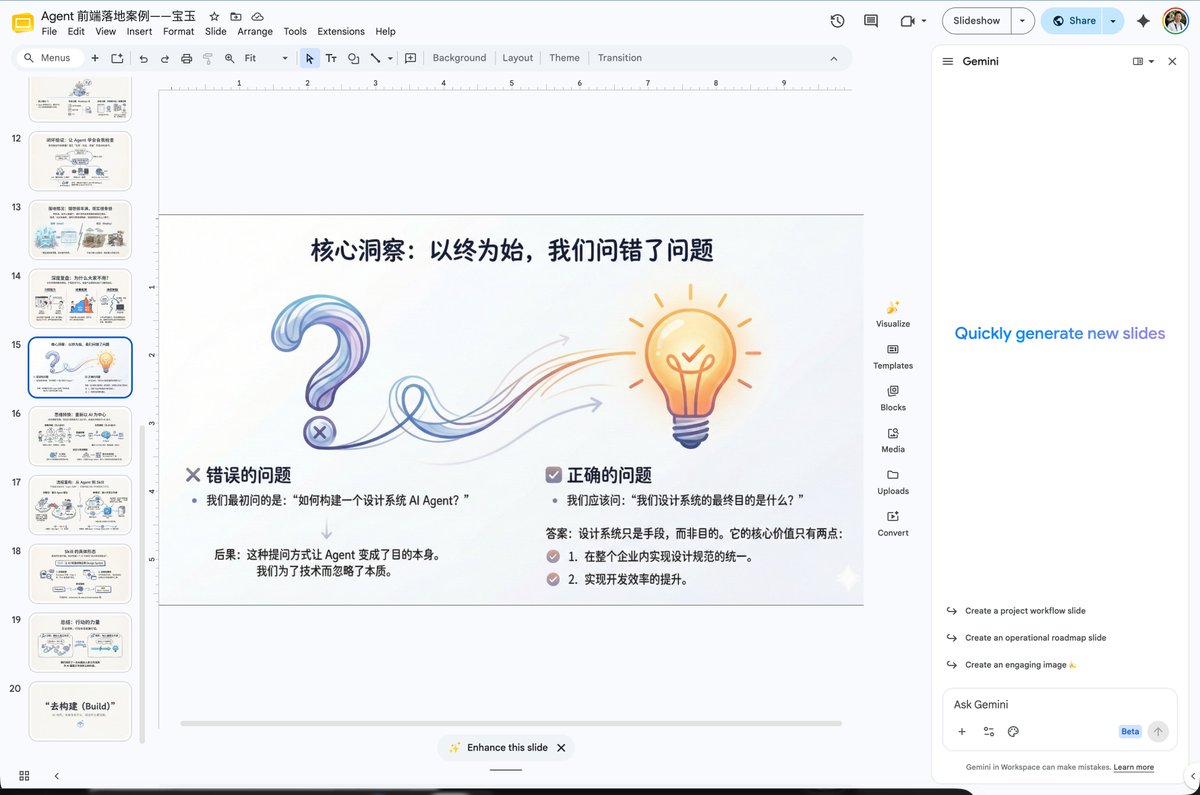Open the comments panel icon
1200x795 pixels.
871,21
